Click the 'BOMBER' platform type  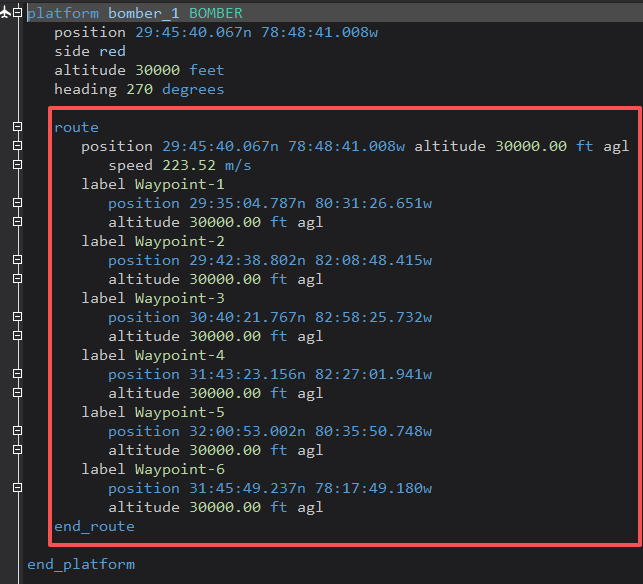[216, 14]
